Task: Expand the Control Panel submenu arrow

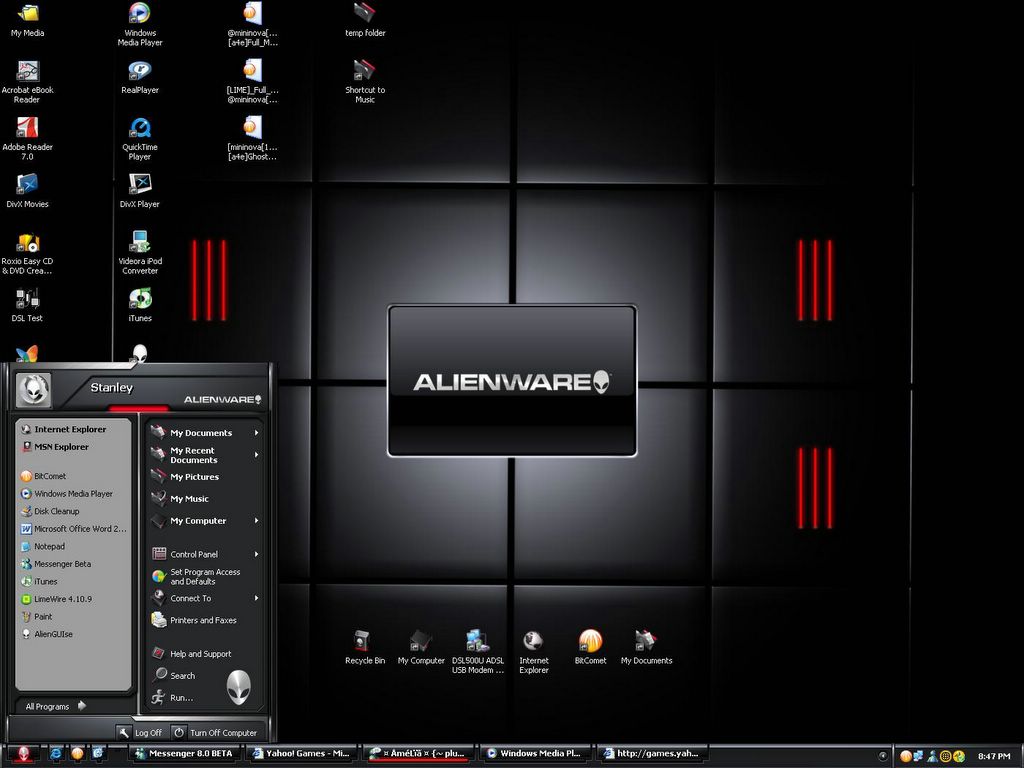Action: tap(257, 554)
